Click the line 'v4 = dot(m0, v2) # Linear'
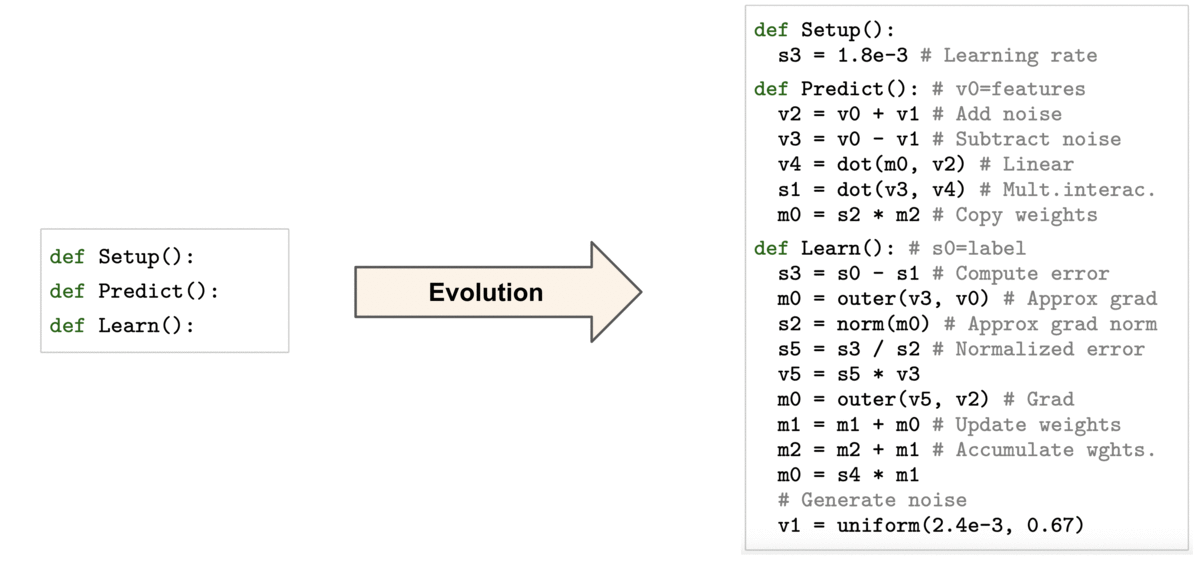Viewport: 1200px width, 565px height. 925,164
